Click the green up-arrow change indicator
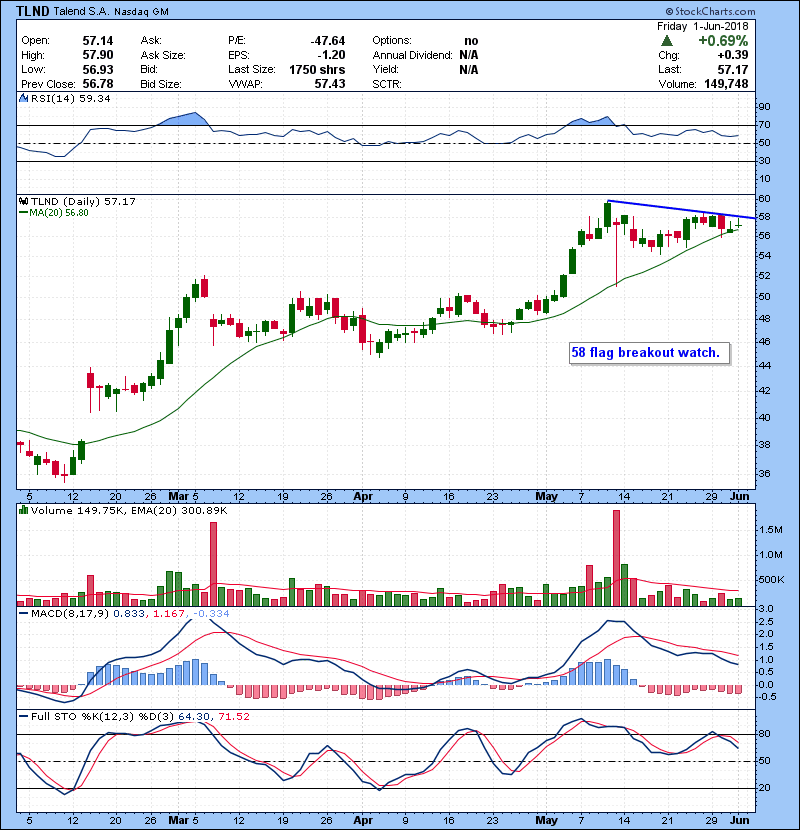Screen dimensions: 800x830 click(x=667, y=40)
